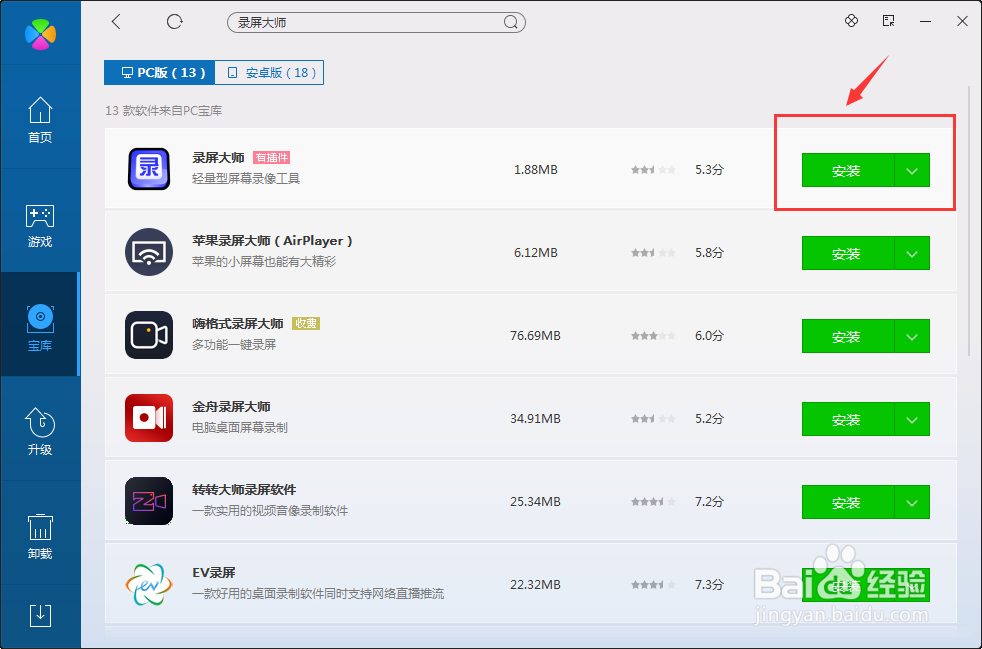Click description 多功能一键录屏
The width and height of the screenshot is (982, 649).
[x=234, y=345]
